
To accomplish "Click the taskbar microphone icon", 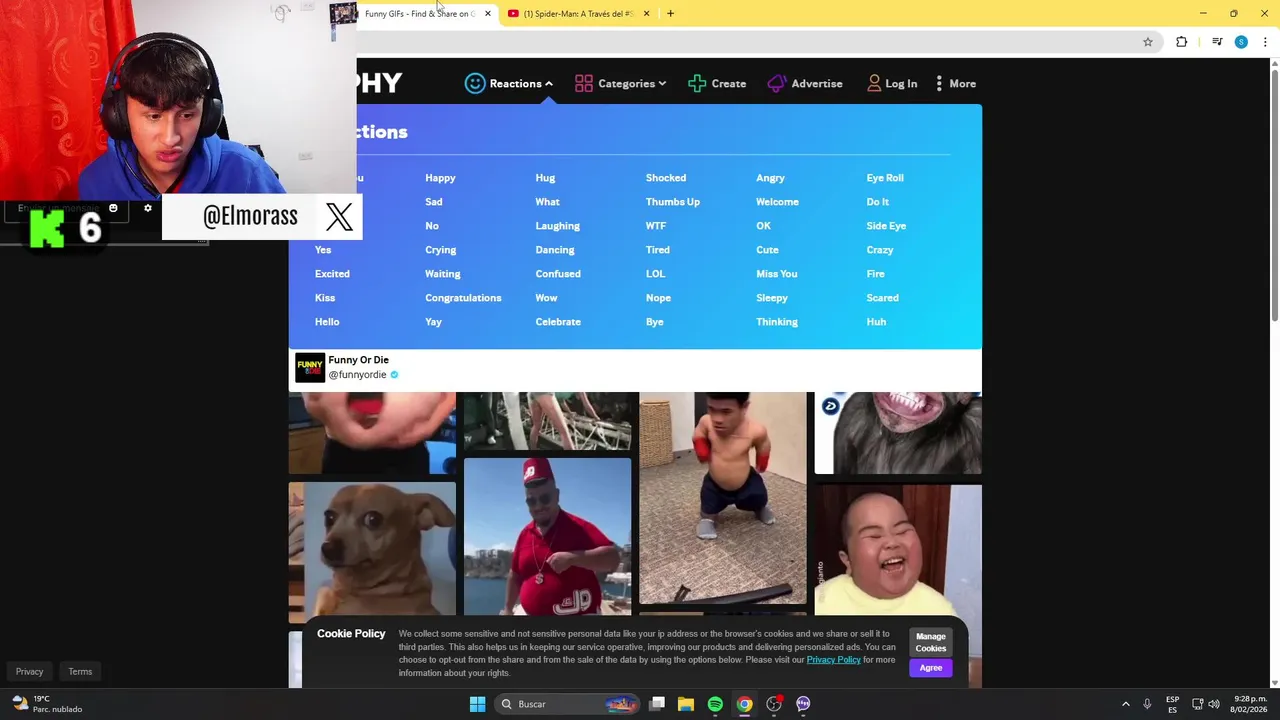I will point(1147,704).
